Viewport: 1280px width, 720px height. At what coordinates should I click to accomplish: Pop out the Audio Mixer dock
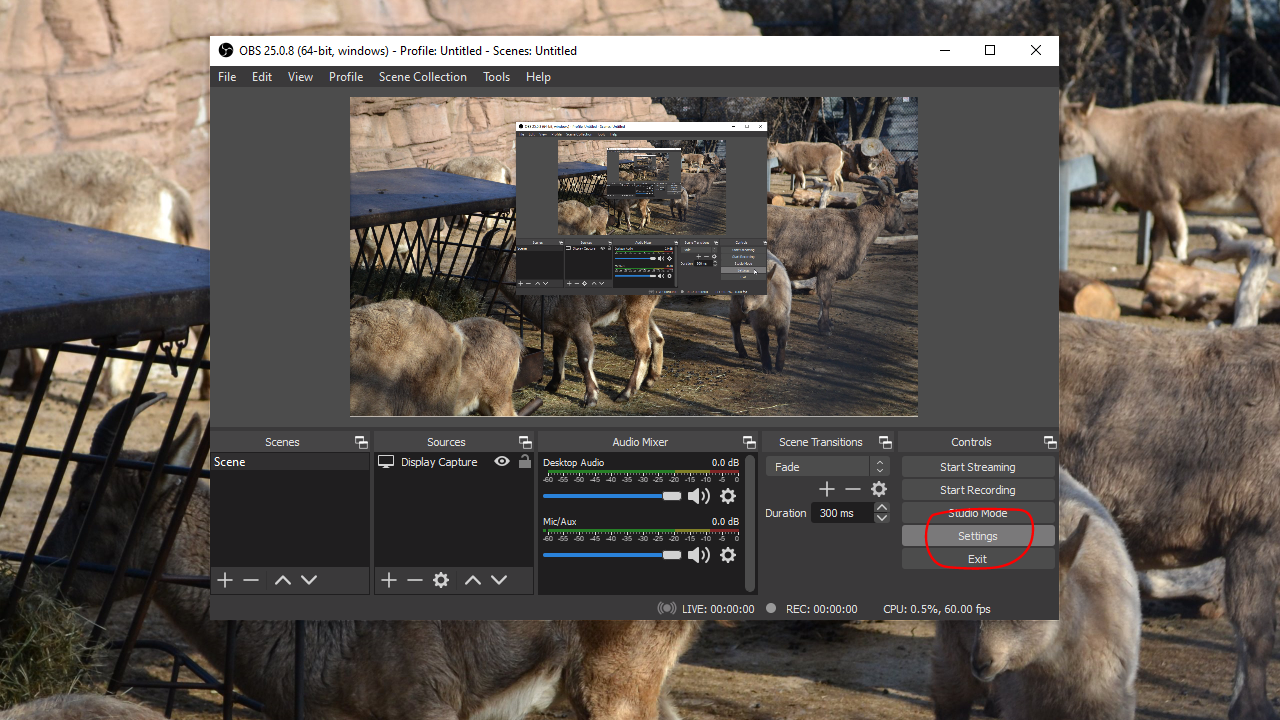click(749, 442)
